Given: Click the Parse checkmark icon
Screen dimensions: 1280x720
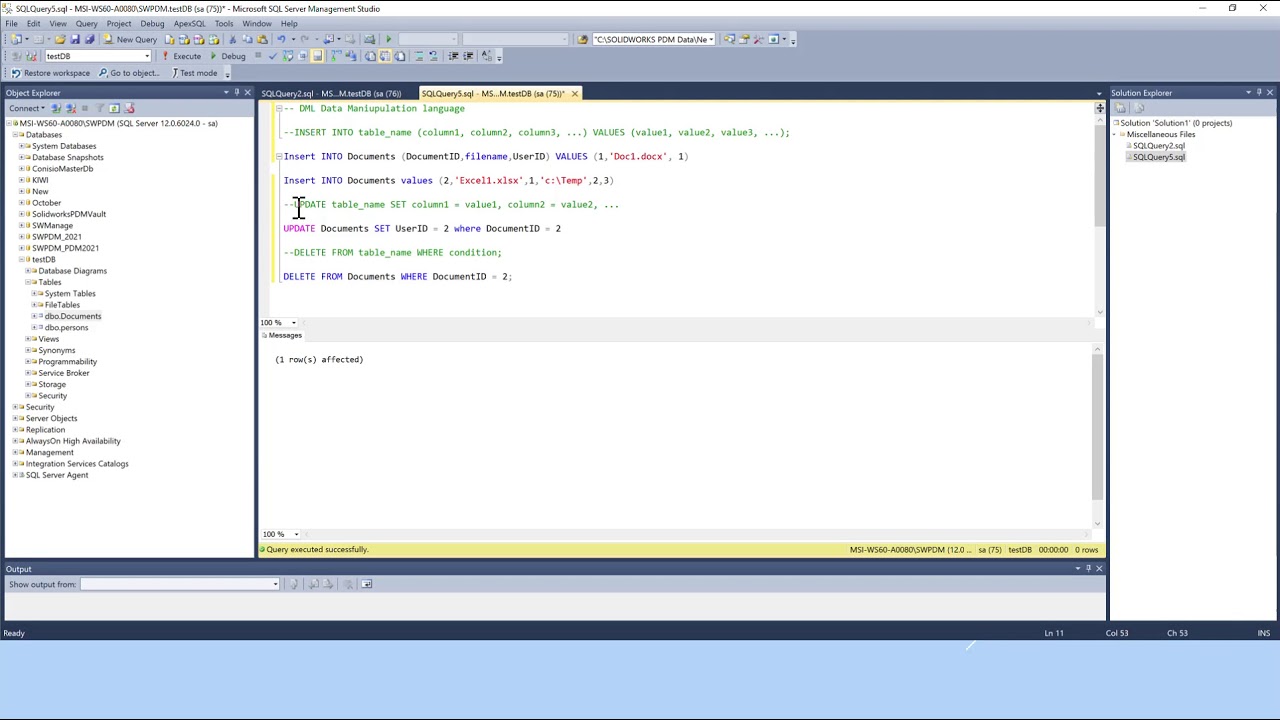Looking at the screenshot, I should [272, 56].
